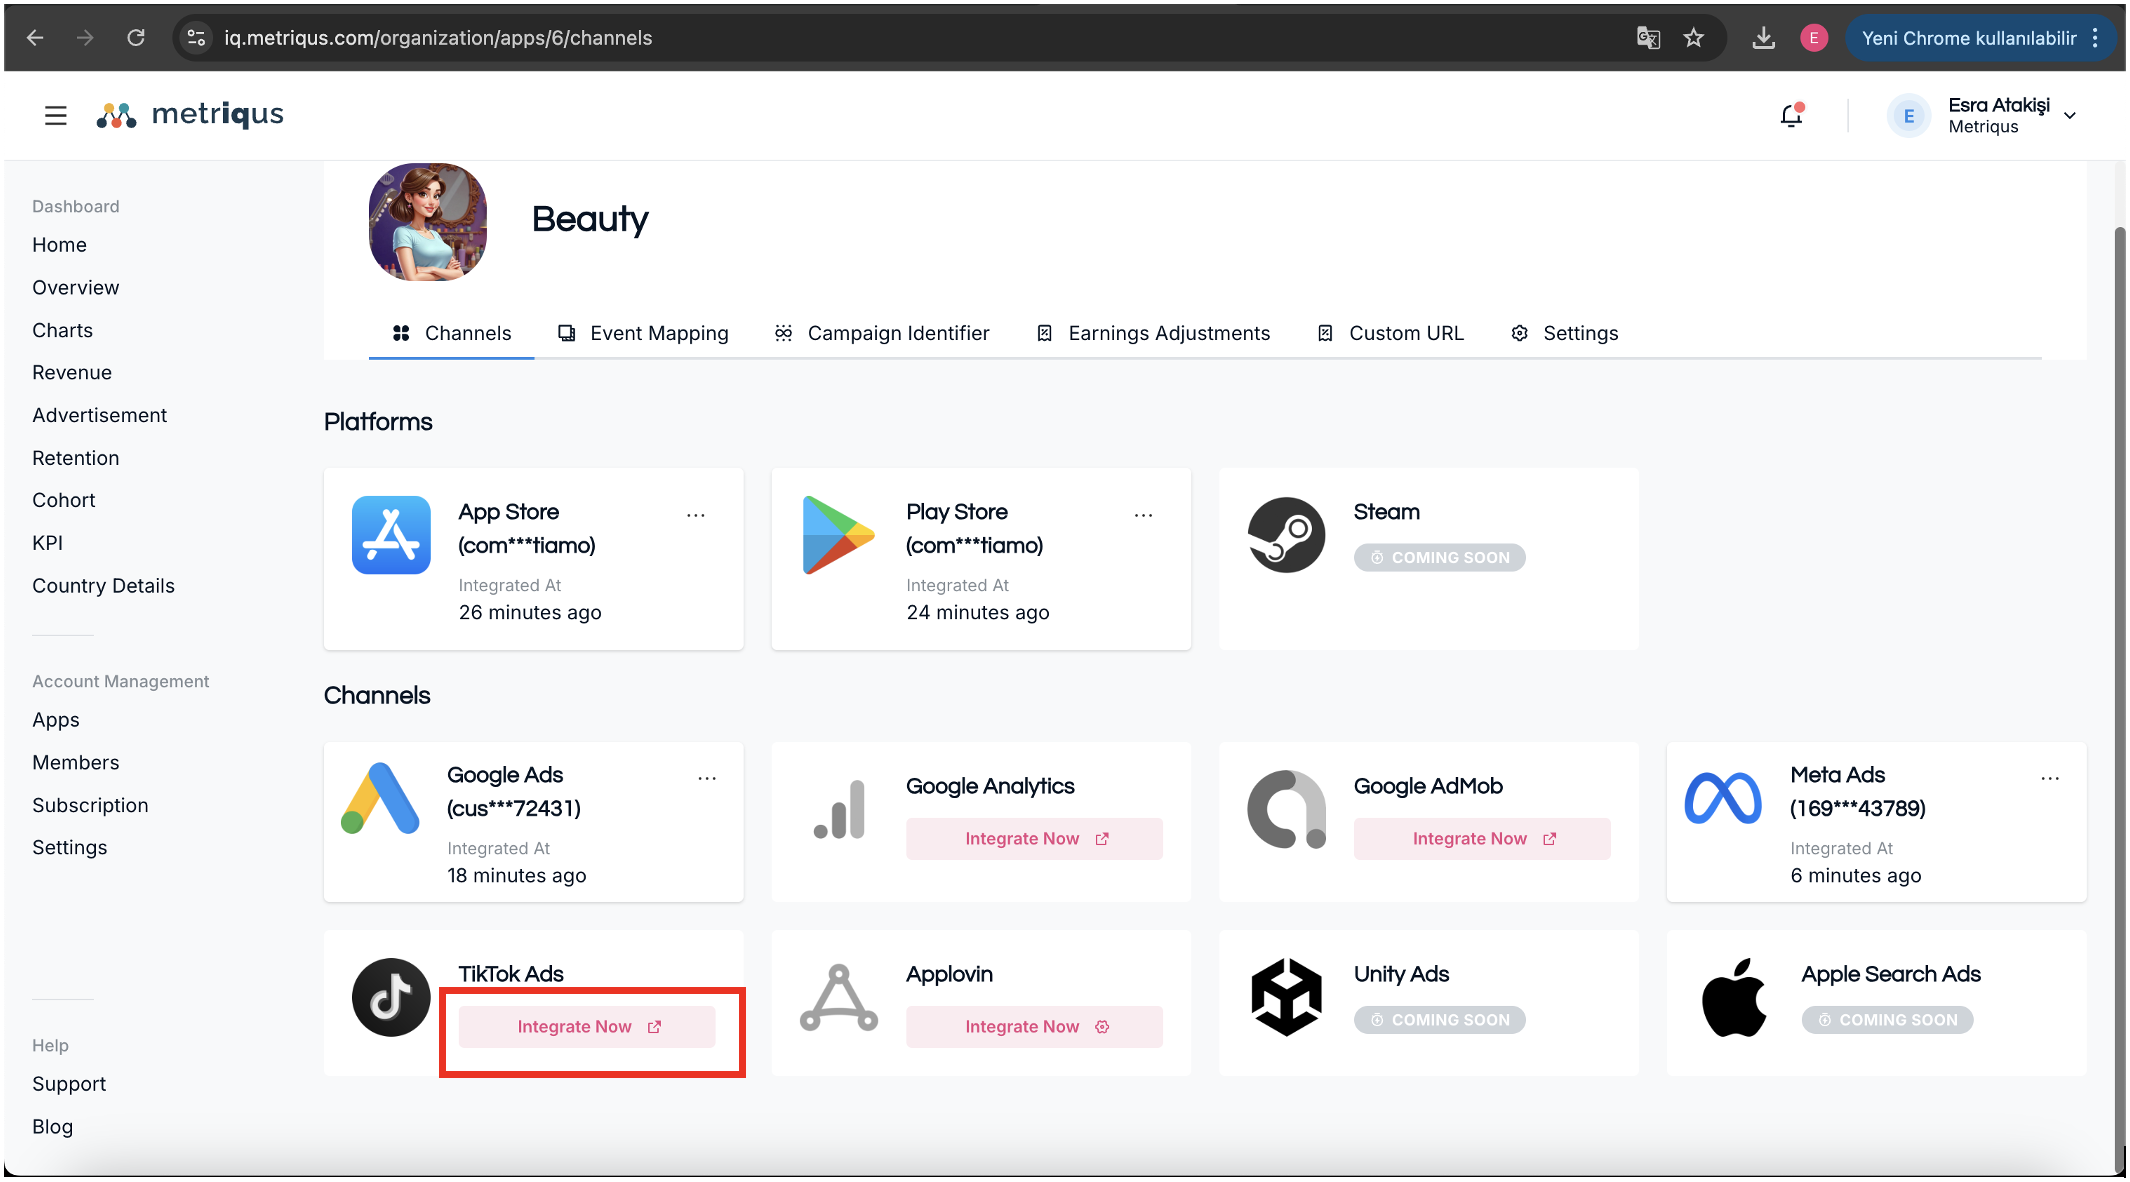Screen dimensions: 2130x1182
Task: Click the Beauty app thumbnail
Action: (x=428, y=222)
